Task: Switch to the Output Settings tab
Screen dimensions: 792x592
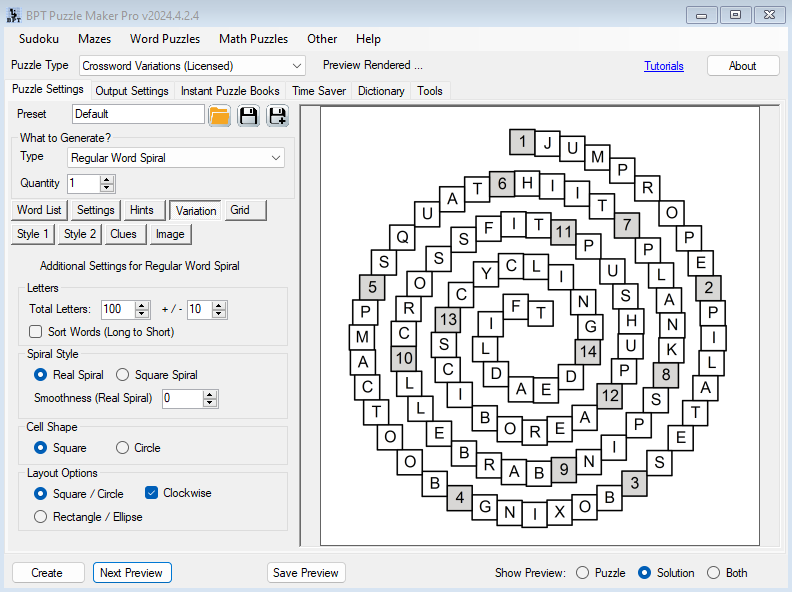Action: [132, 91]
